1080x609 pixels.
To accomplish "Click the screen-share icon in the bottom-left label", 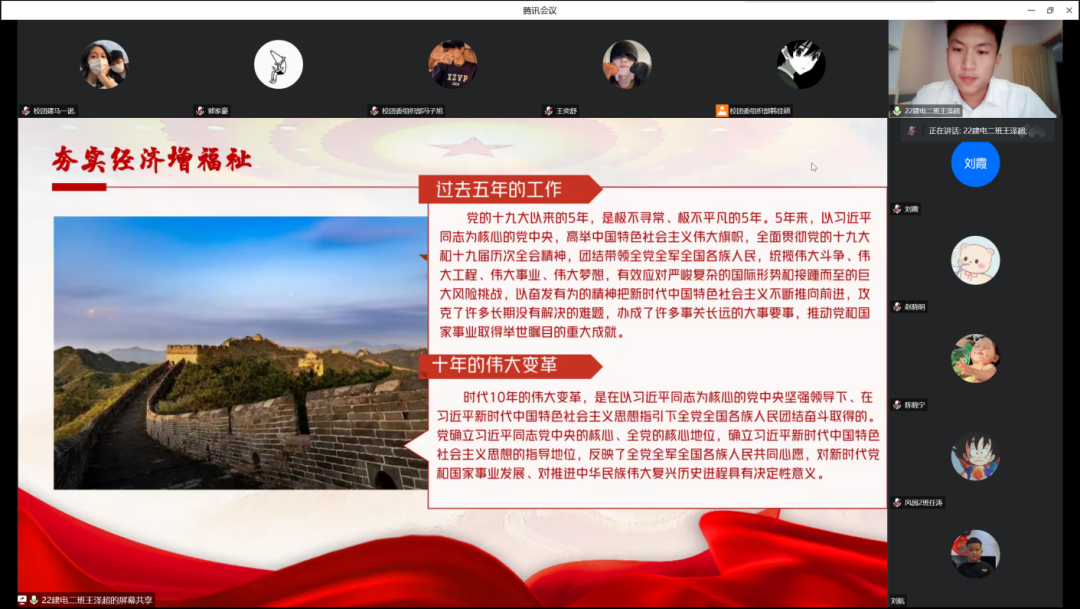I will pos(22,600).
